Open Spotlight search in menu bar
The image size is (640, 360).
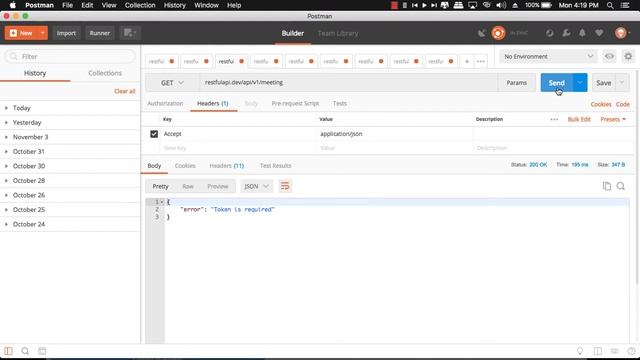tap(610, 5)
